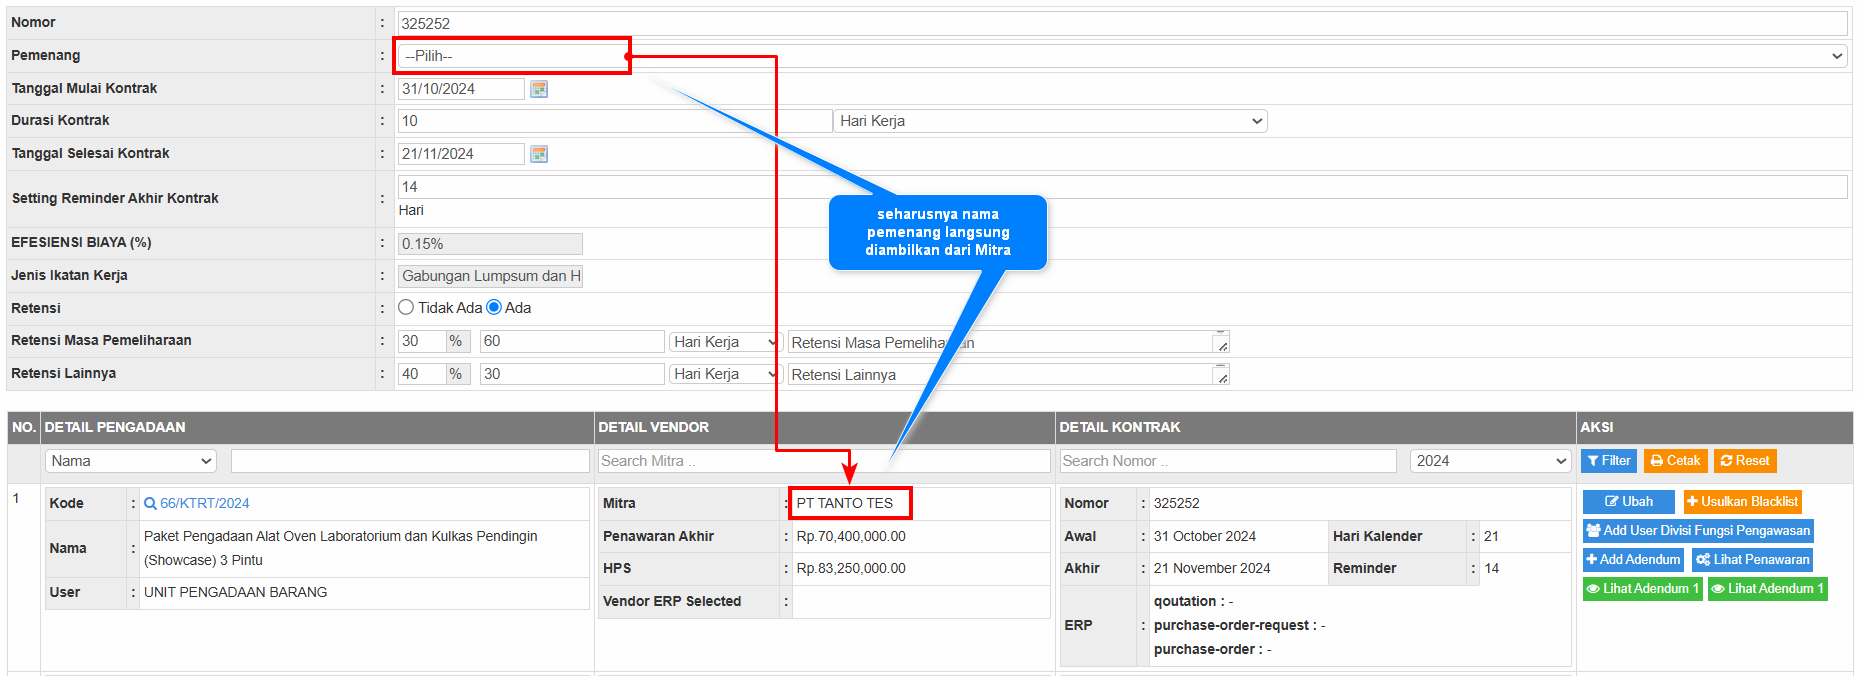The image size is (1859, 676).
Task: Open contract link 66/KTRT/2024
Action: pyautogui.click(x=205, y=504)
